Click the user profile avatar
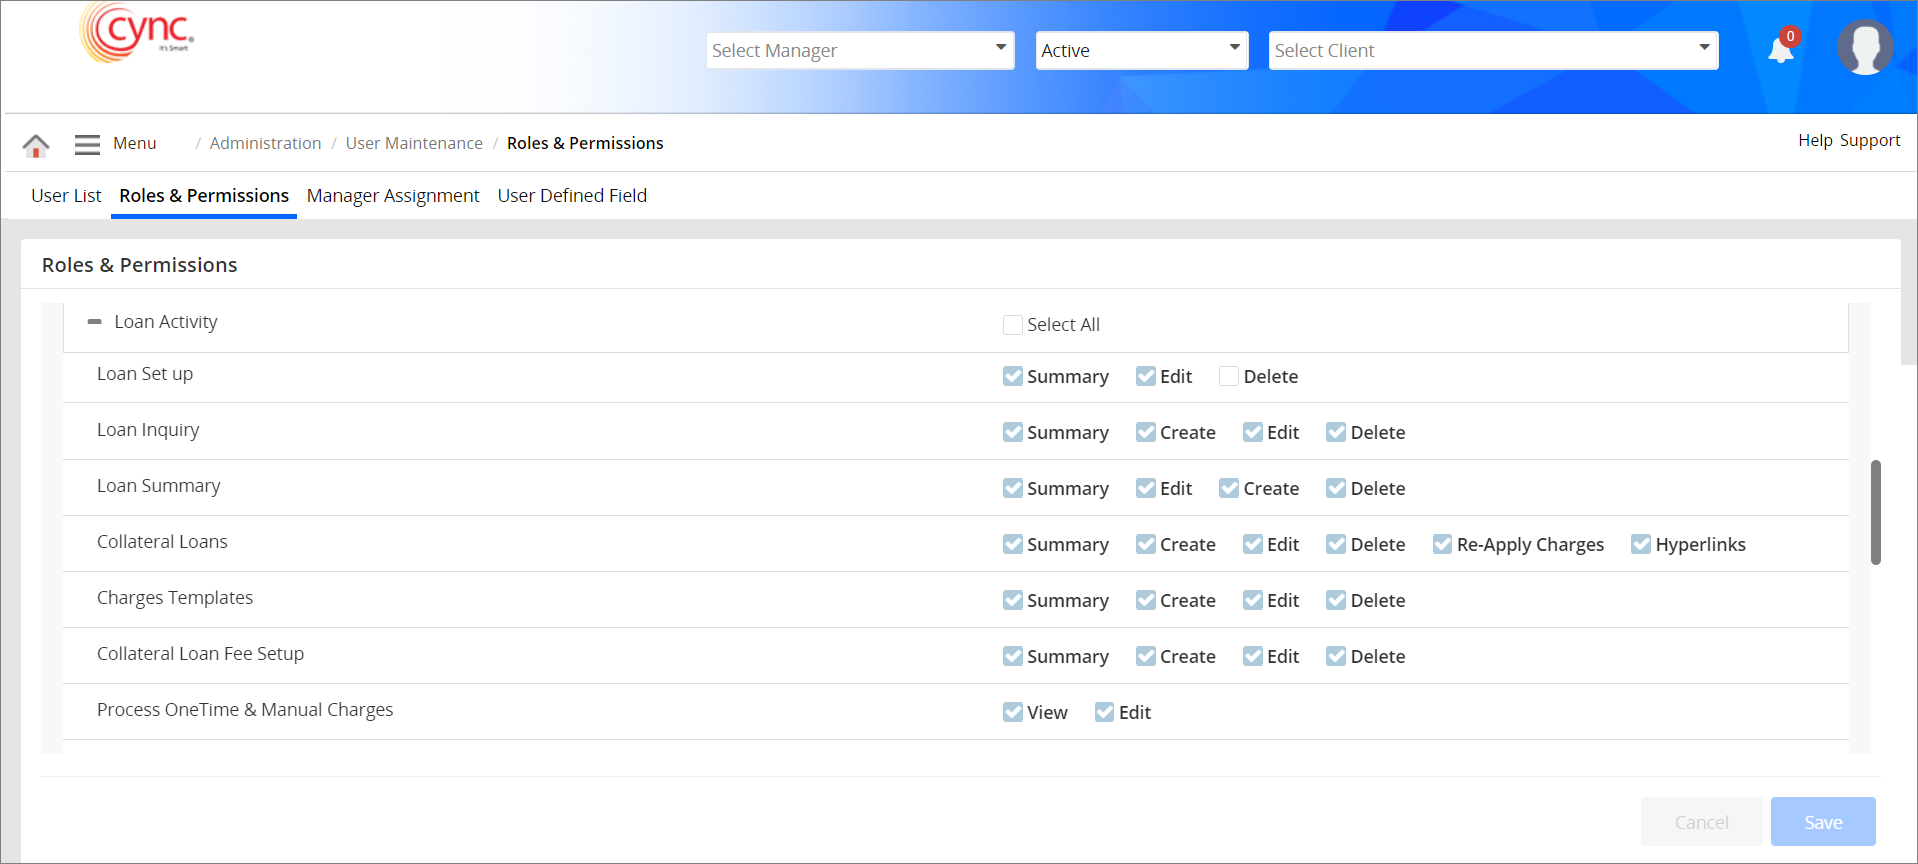Screen dimensions: 1918x864 coord(1864,47)
